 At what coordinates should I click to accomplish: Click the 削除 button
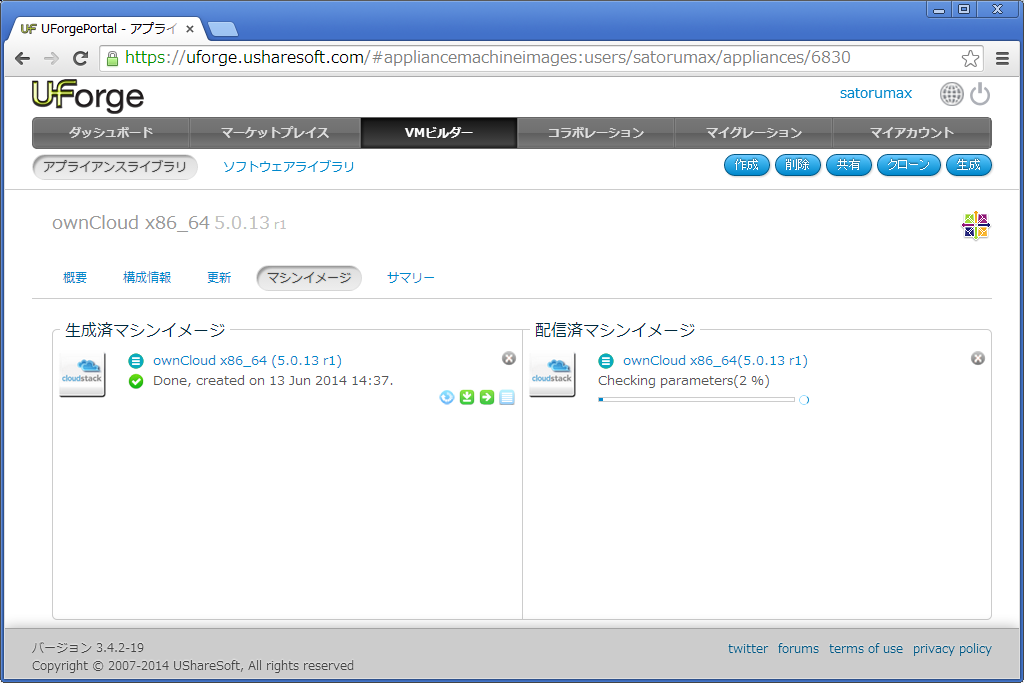coord(797,165)
